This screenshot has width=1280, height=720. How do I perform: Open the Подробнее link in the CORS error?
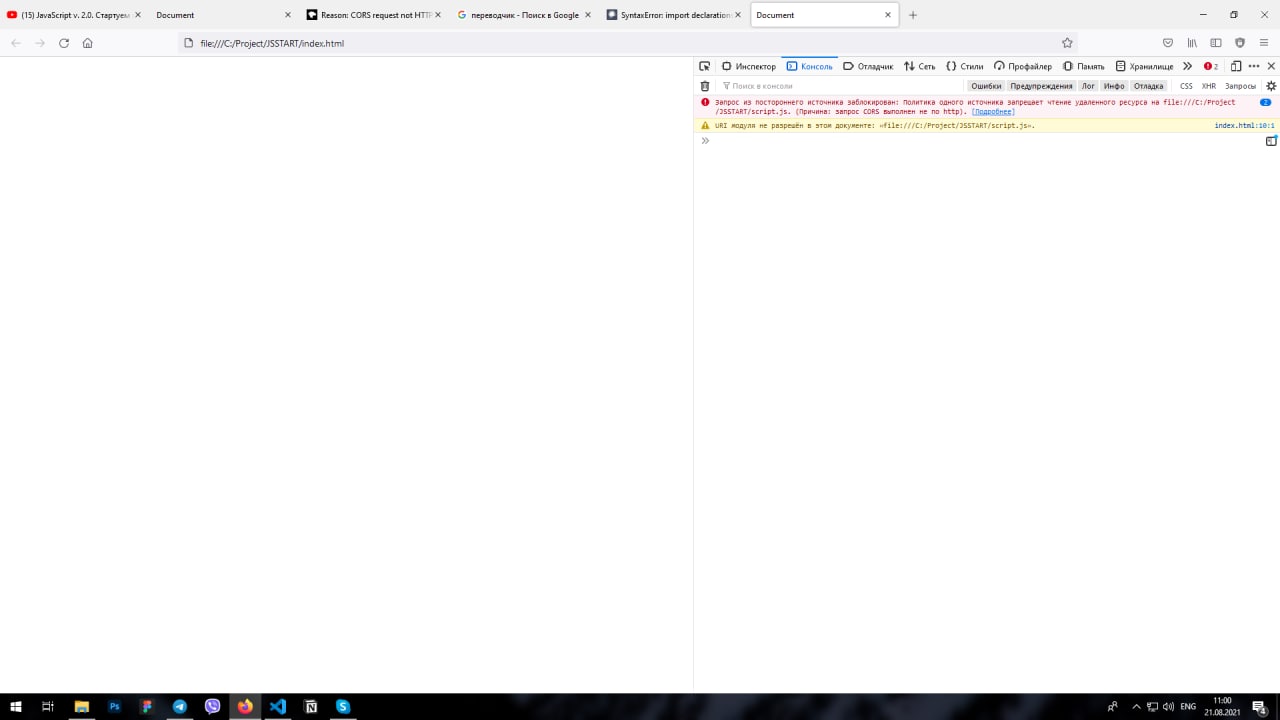pyautogui.click(x=993, y=112)
